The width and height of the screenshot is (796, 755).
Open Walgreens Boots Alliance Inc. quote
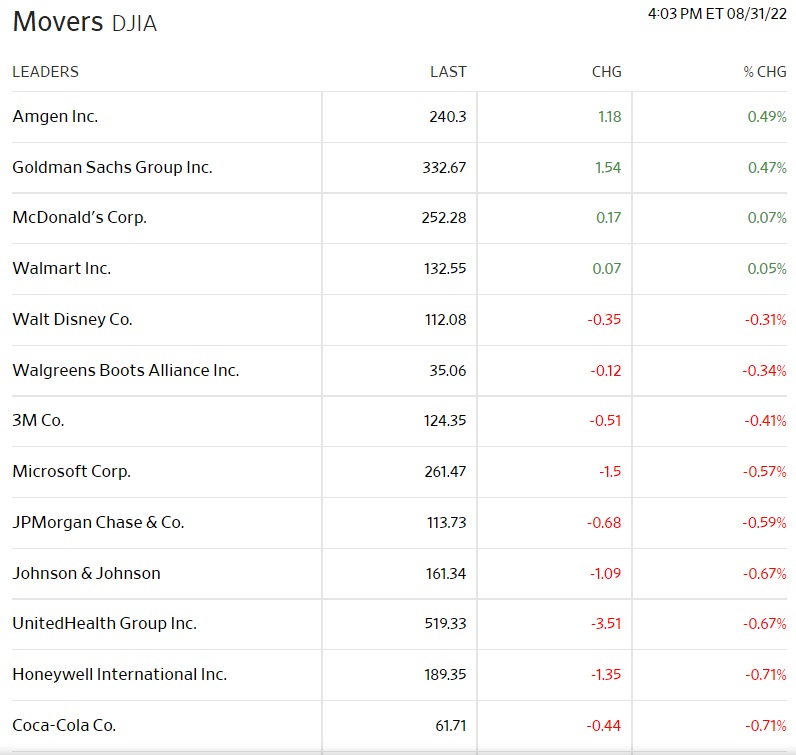[x=125, y=370]
